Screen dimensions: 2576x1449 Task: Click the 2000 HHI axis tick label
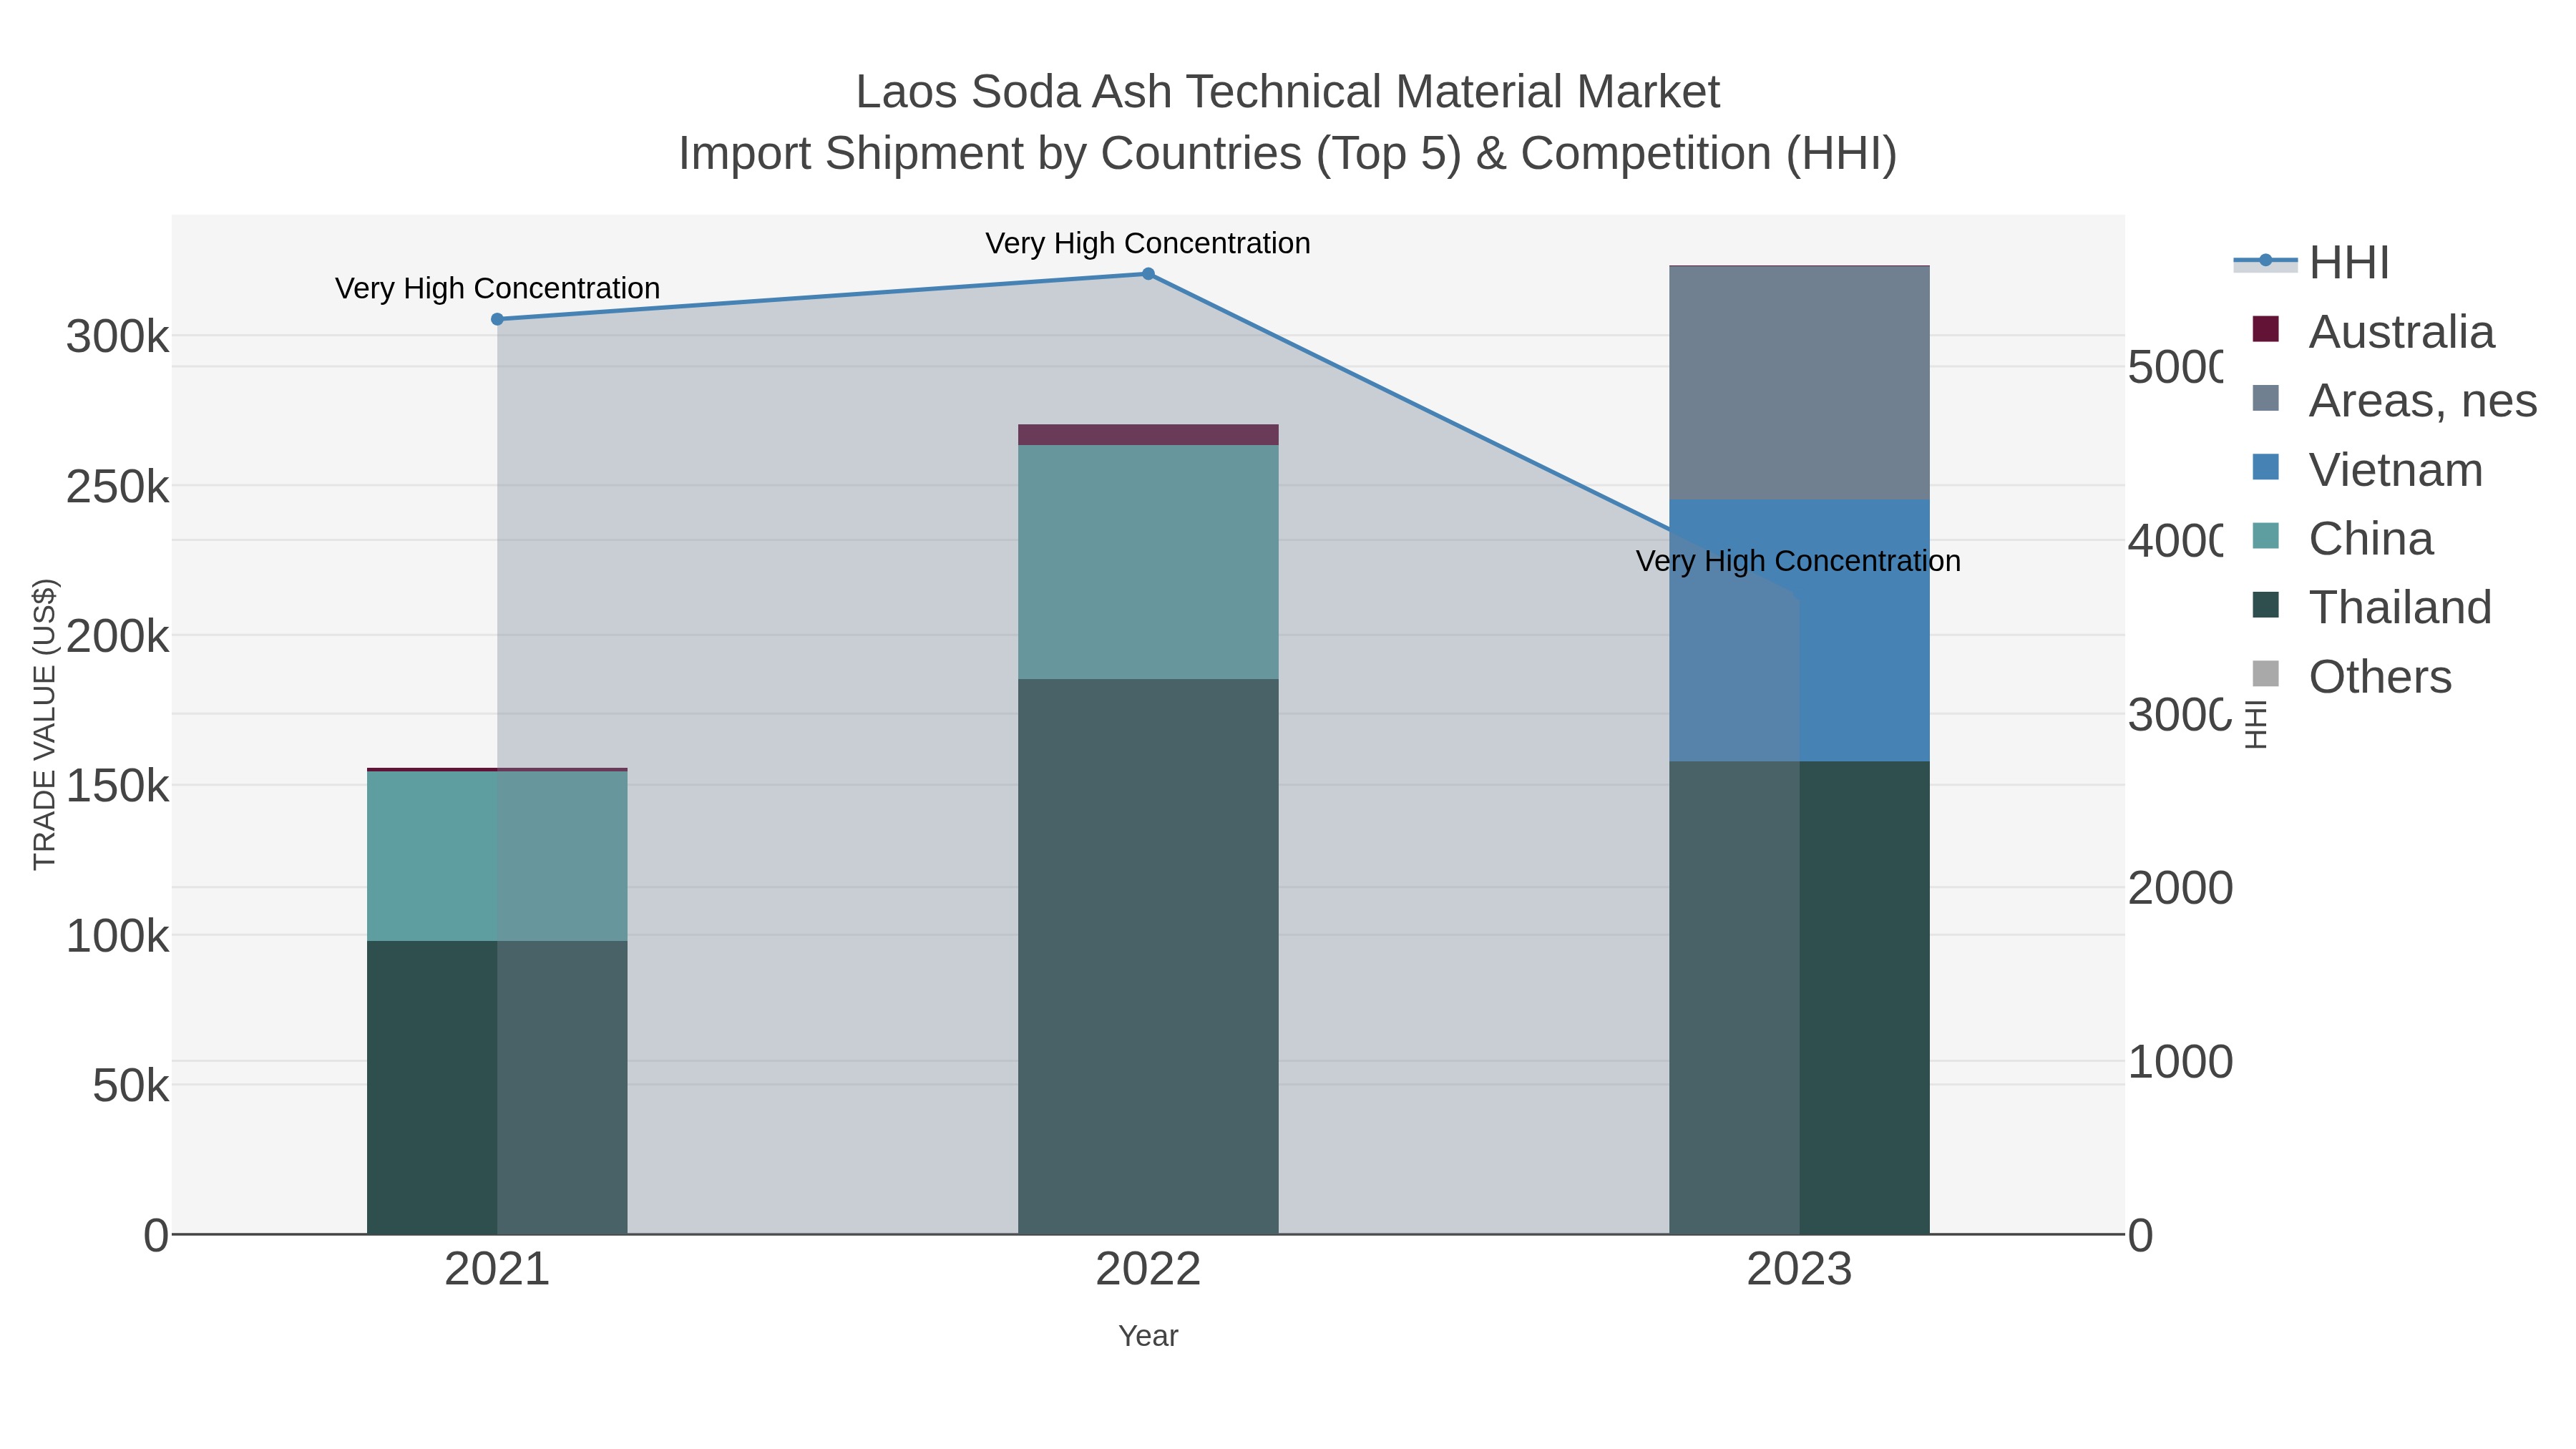tap(2181, 888)
